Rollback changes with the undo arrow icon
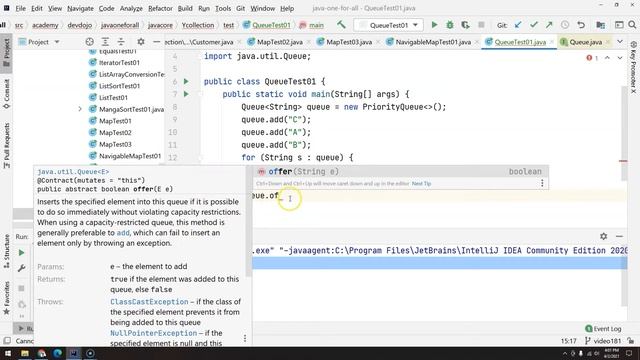The image size is (640, 360). click(x=581, y=25)
